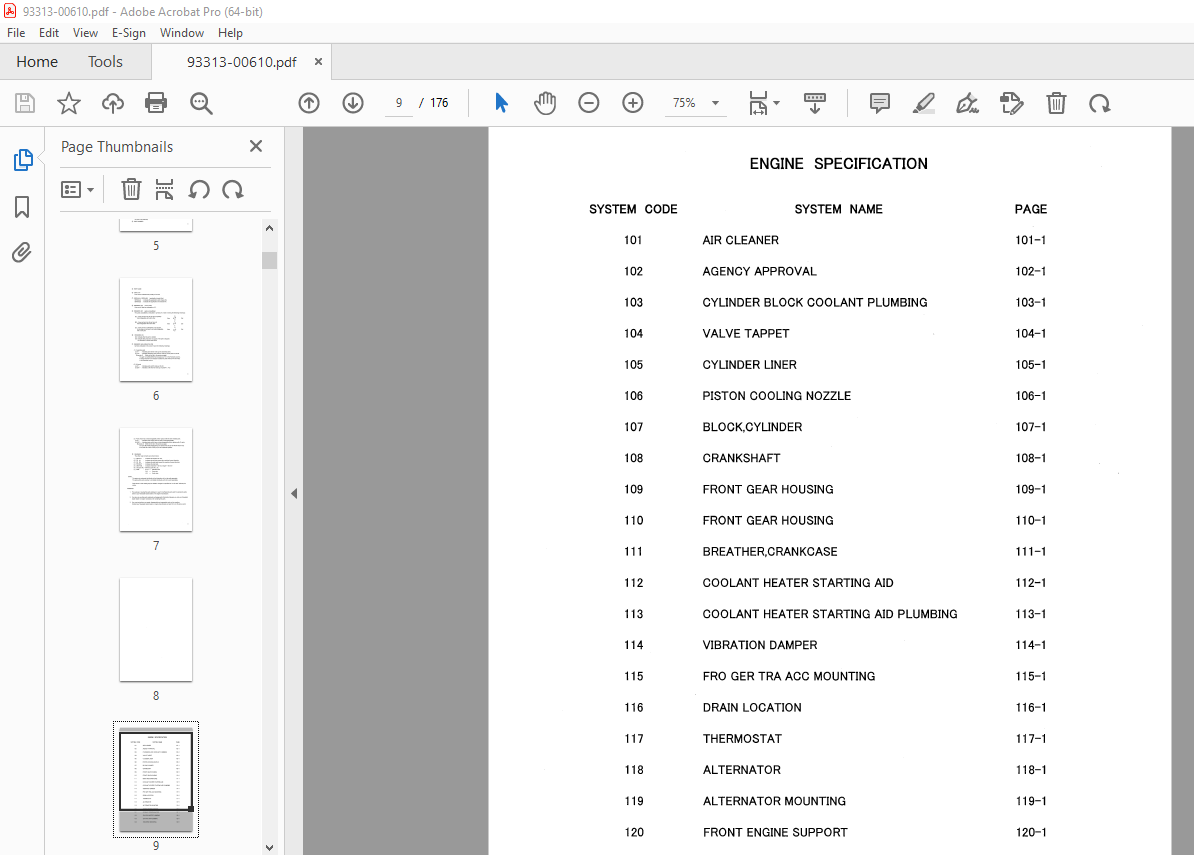
Task: Print the document with printer icon
Action: [x=156, y=103]
